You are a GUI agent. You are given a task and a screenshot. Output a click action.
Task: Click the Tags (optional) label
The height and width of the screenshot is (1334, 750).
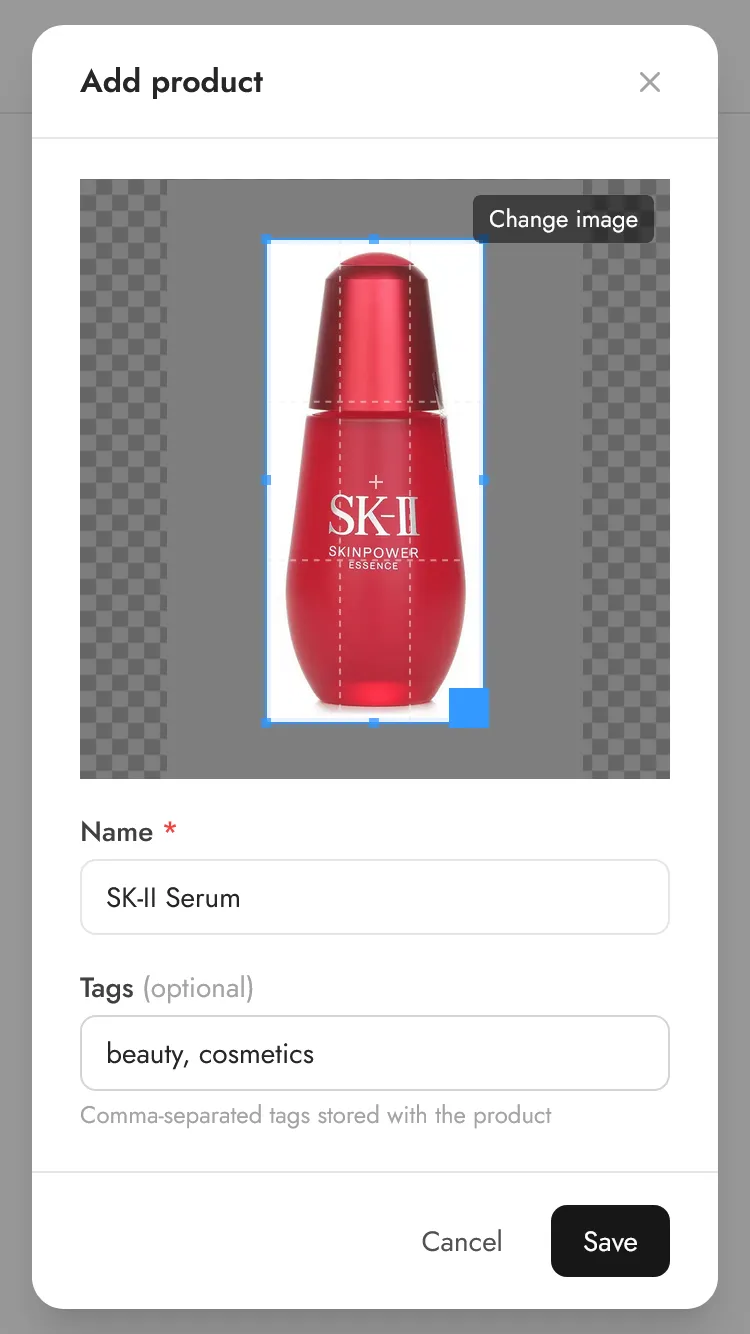coord(167,988)
